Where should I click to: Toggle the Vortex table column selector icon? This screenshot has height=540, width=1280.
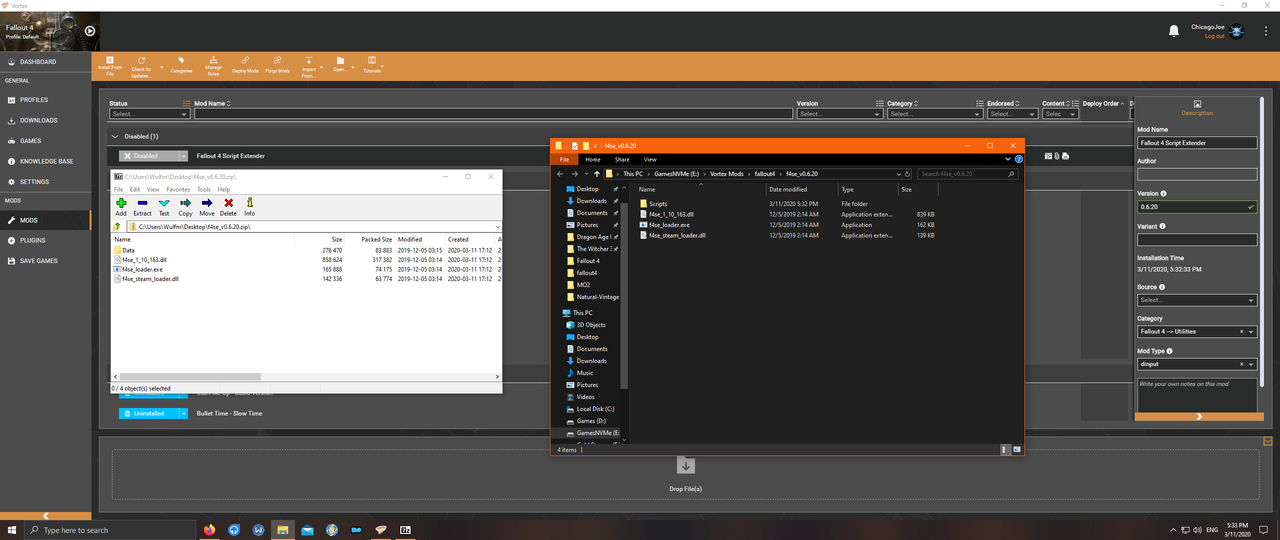187,103
